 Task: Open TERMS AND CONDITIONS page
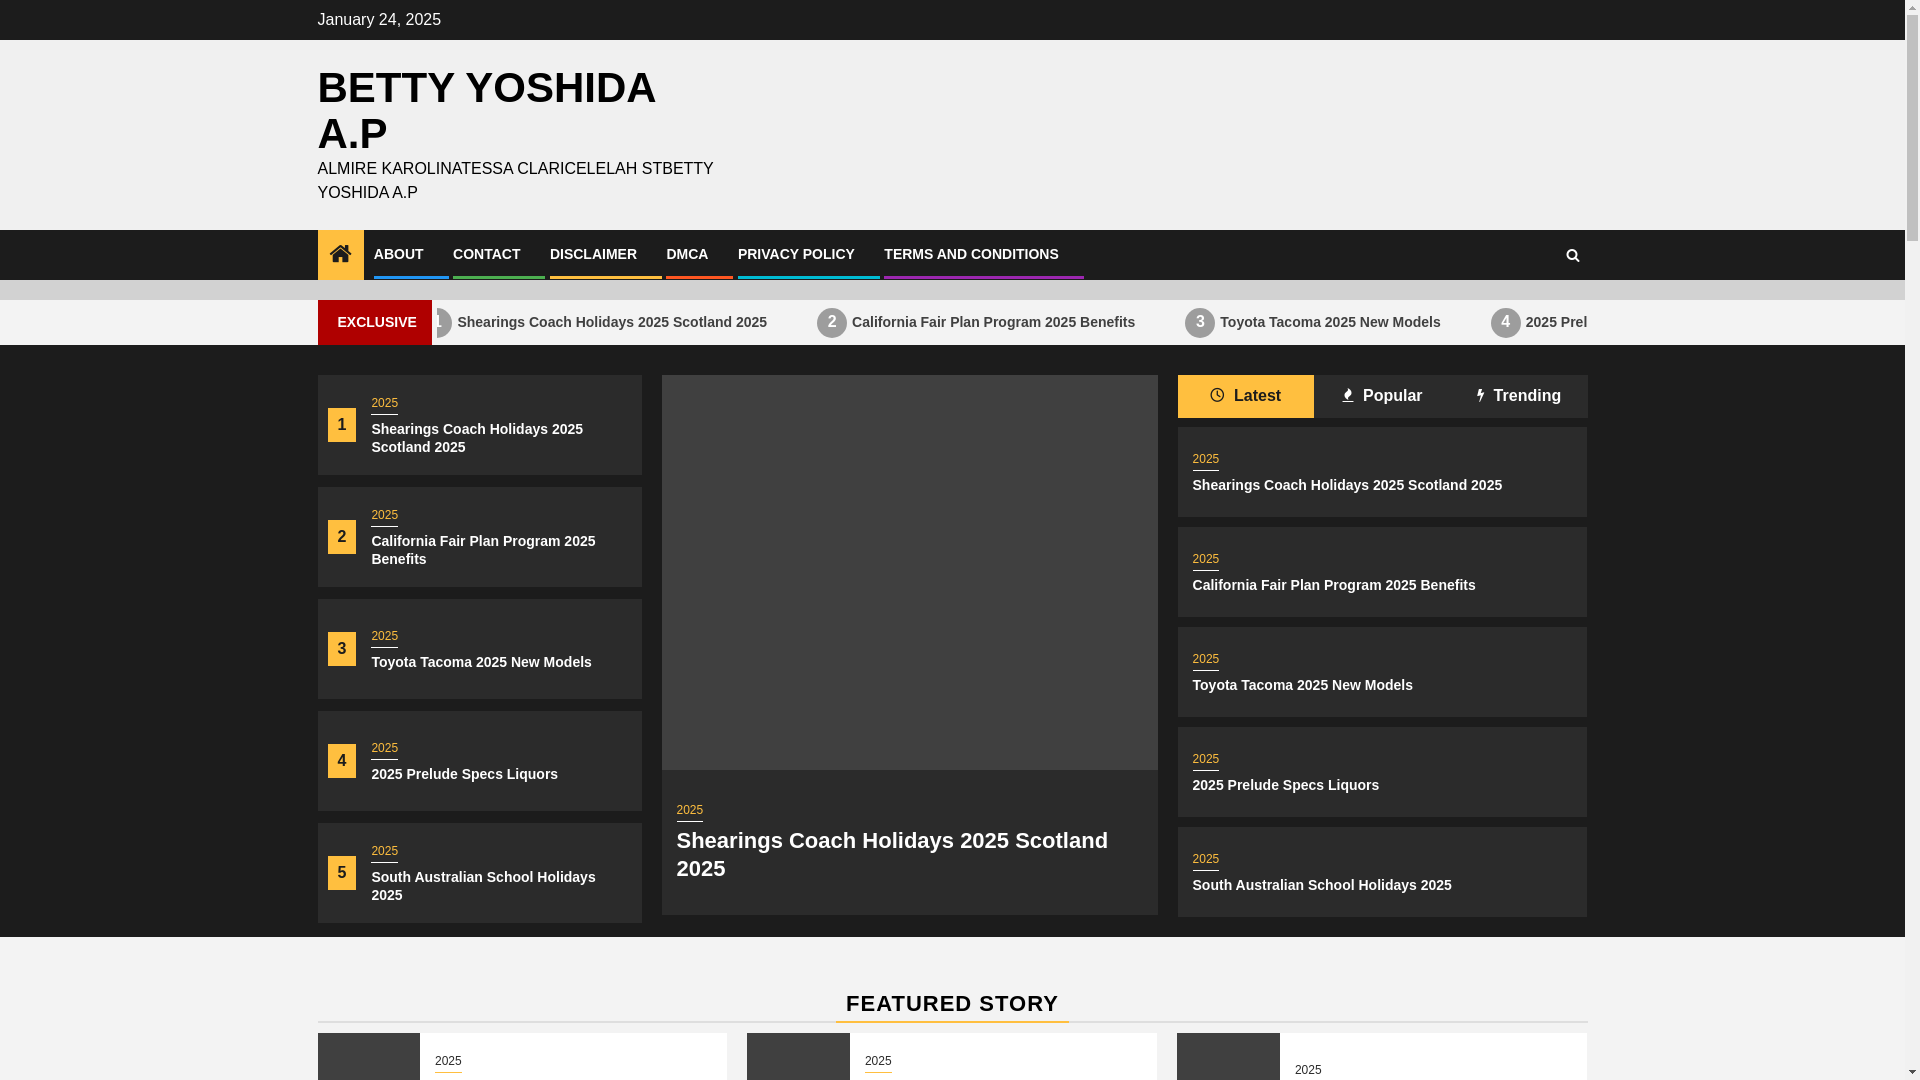click(x=971, y=254)
